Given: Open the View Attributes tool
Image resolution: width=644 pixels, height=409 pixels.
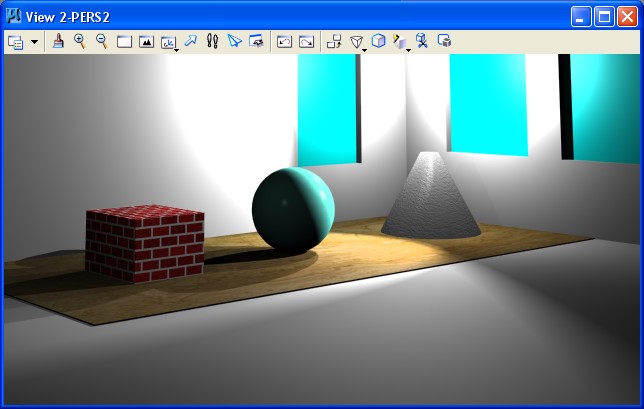Looking at the screenshot, I should 16,42.
